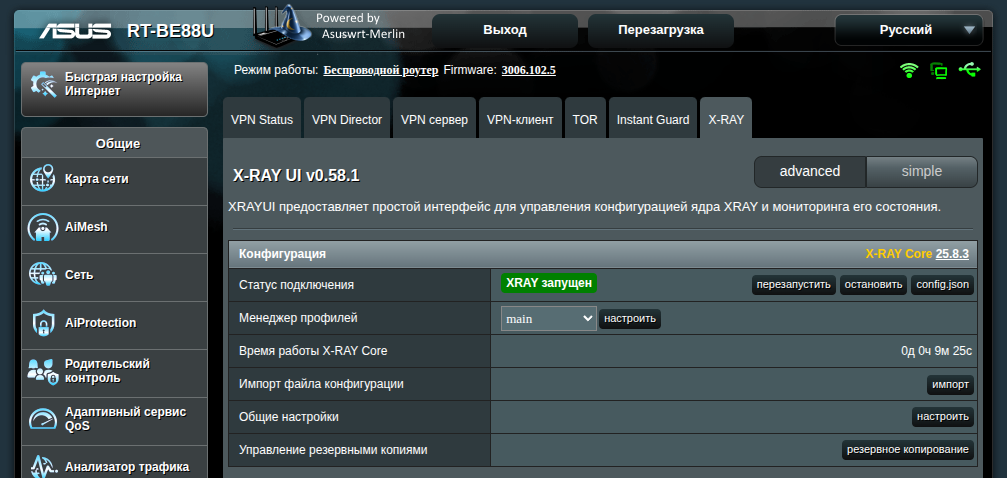Open config.json button
The image size is (1007, 478).
pos(942,285)
